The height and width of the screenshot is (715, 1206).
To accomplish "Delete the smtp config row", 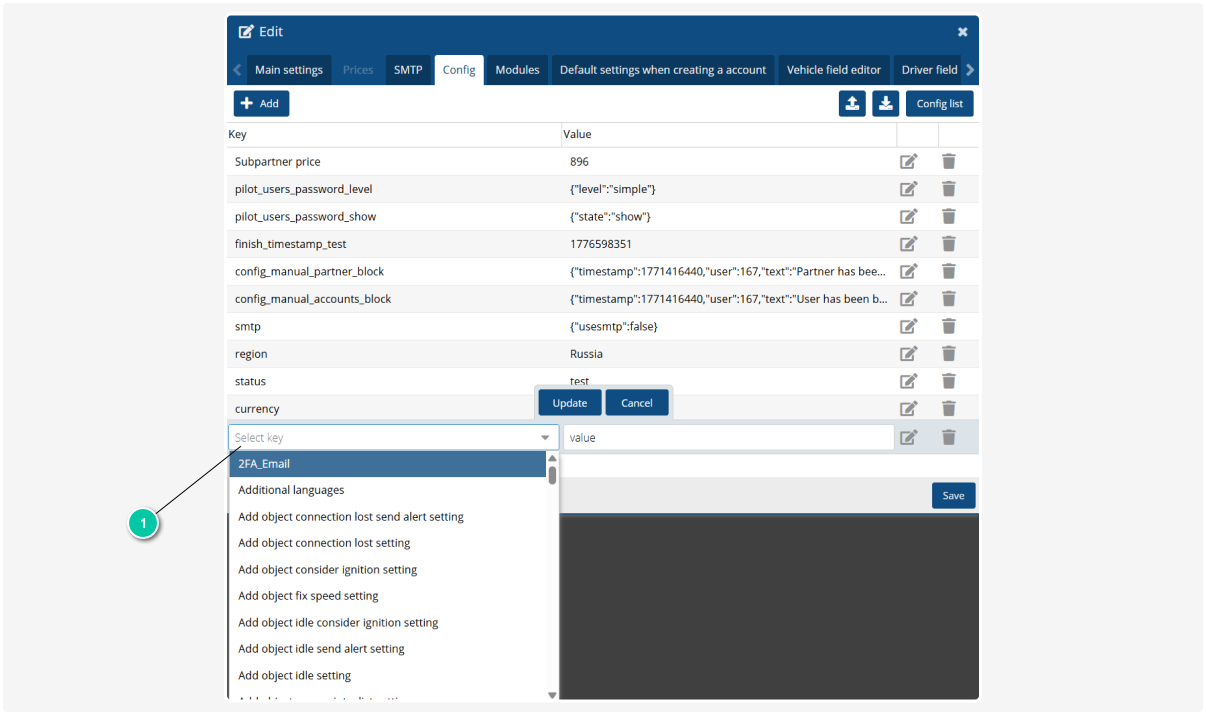I will coord(948,326).
